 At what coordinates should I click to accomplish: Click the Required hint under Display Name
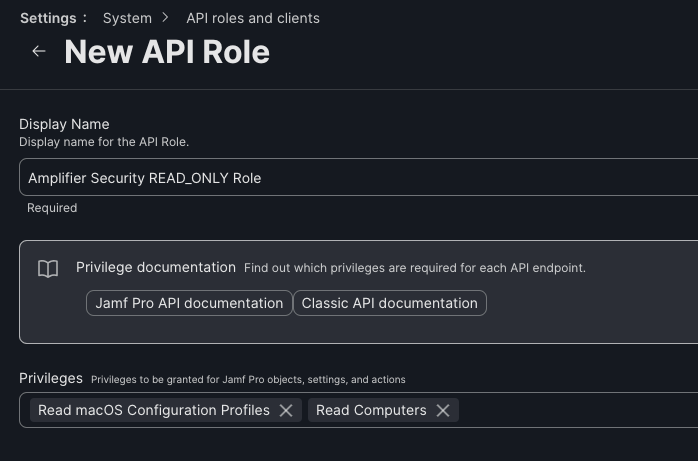tap(52, 208)
